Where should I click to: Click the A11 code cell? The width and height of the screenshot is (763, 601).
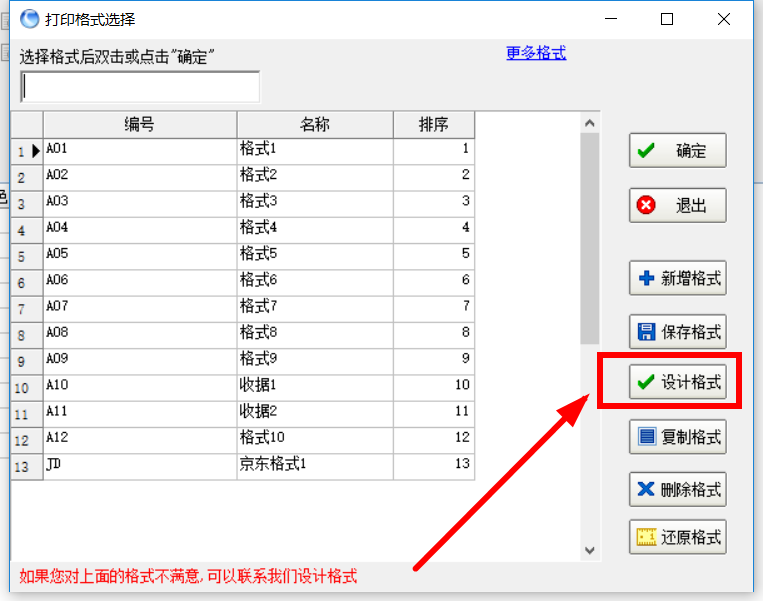point(140,414)
